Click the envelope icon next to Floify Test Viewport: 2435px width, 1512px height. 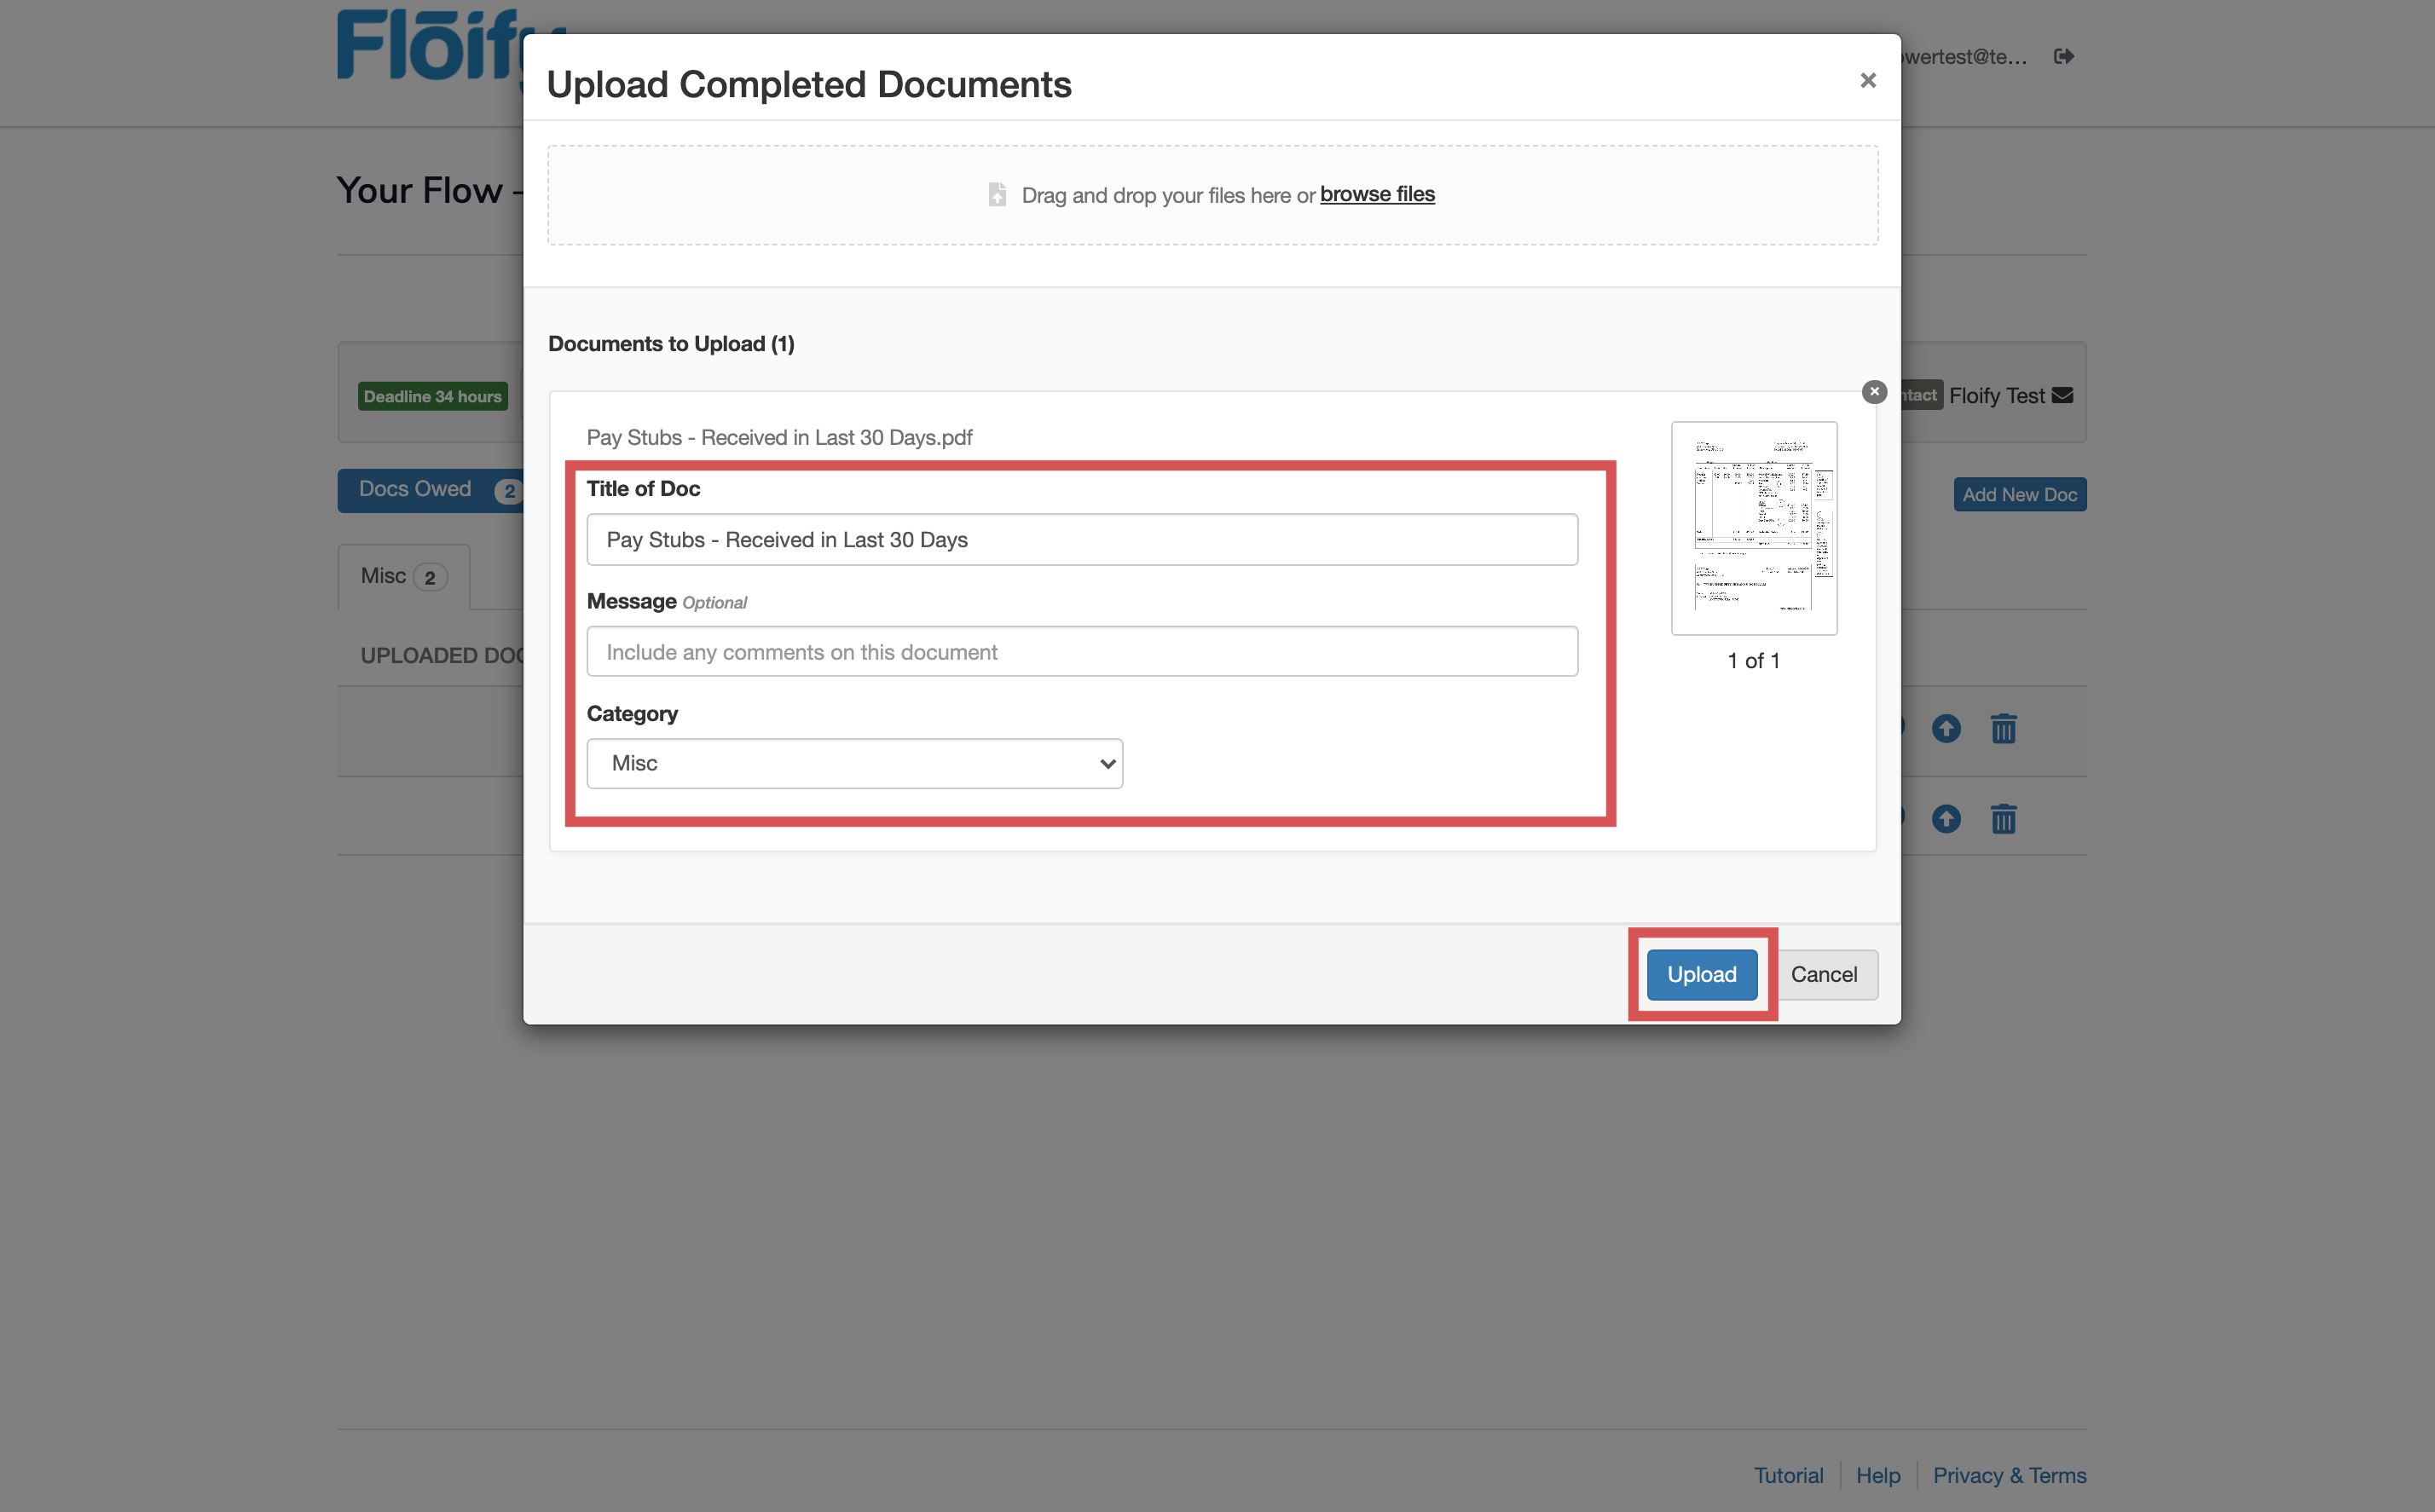click(x=2062, y=396)
